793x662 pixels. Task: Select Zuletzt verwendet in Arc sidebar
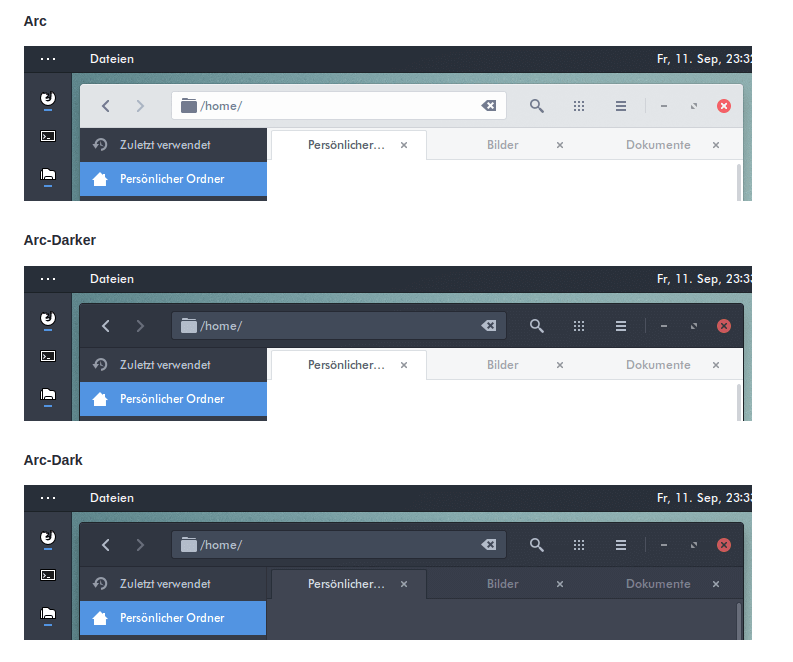tap(173, 145)
